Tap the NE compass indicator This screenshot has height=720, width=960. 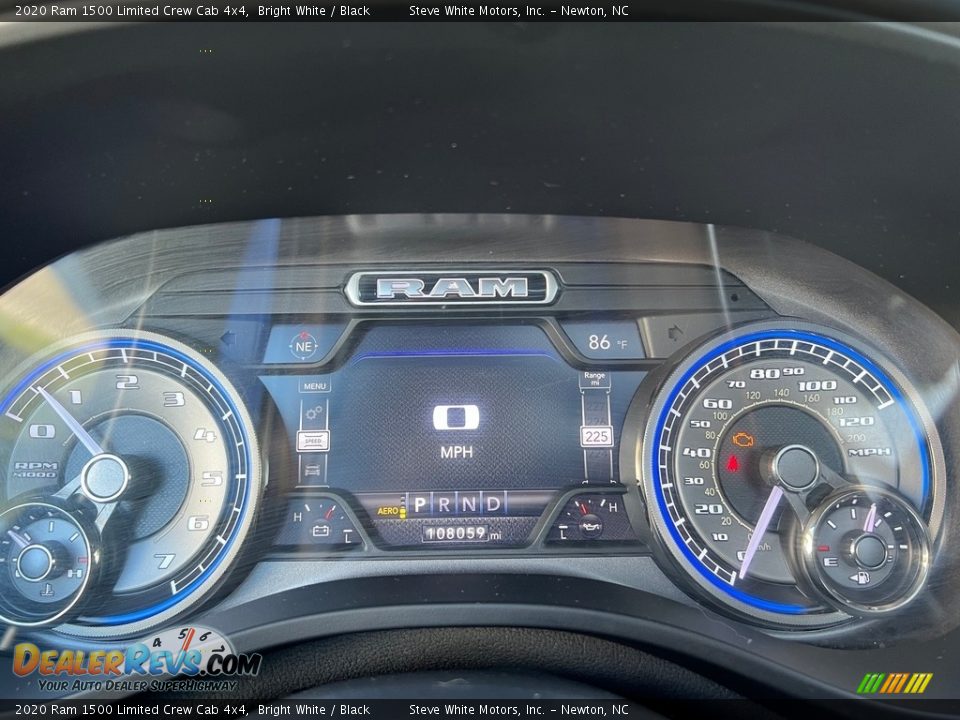coord(303,345)
